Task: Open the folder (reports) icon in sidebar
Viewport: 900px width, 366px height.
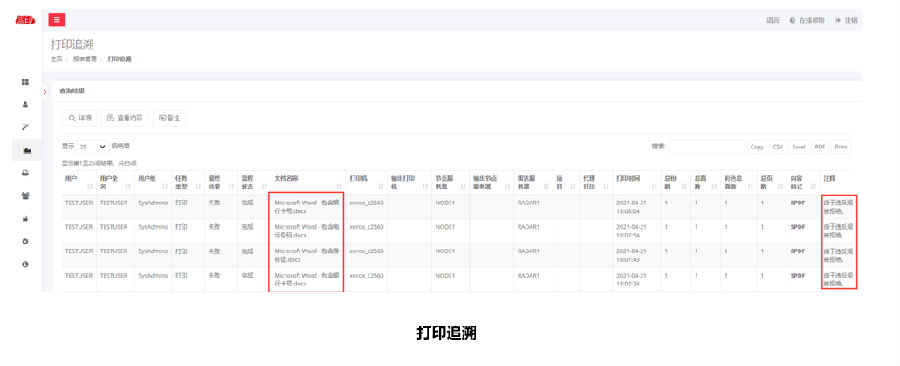Action: pyautogui.click(x=27, y=151)
